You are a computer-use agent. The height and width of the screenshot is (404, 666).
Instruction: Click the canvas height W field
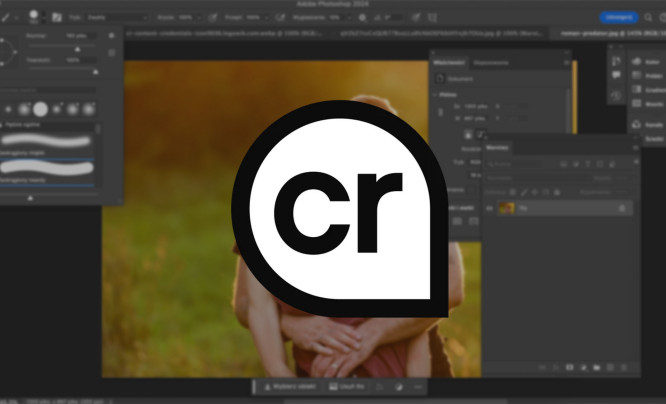[x=475, y=118]
